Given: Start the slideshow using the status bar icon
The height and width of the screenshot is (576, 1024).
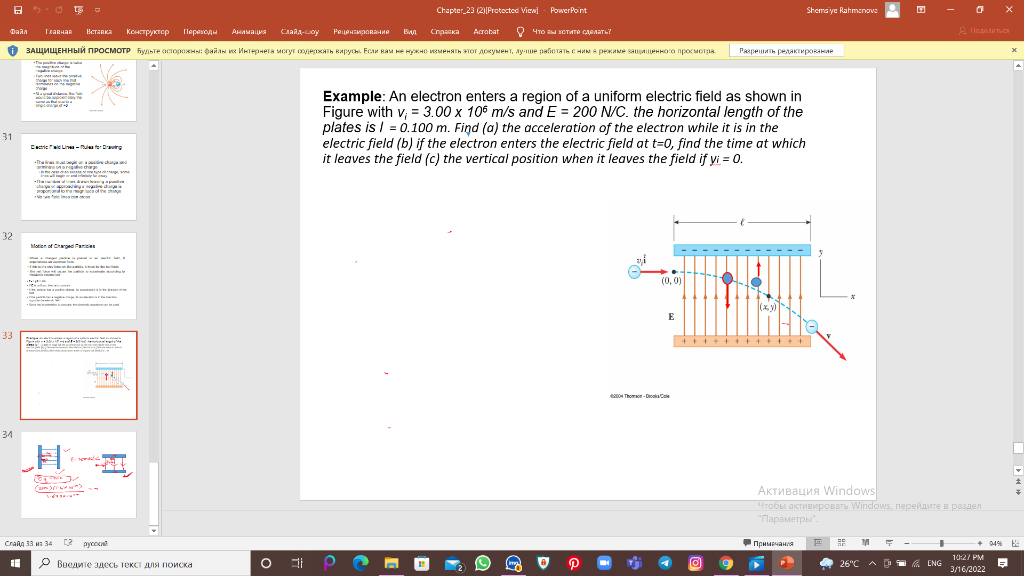Looking at the screenshot, I should point(888,543).
